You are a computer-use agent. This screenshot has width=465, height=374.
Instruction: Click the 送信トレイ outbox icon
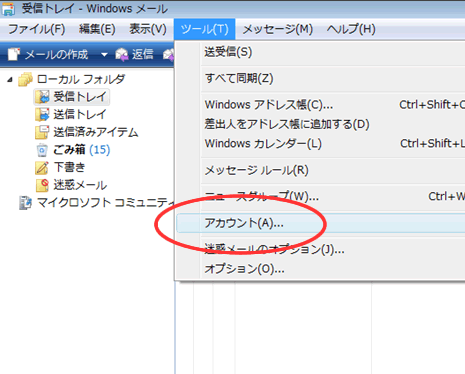coord(42,115)
